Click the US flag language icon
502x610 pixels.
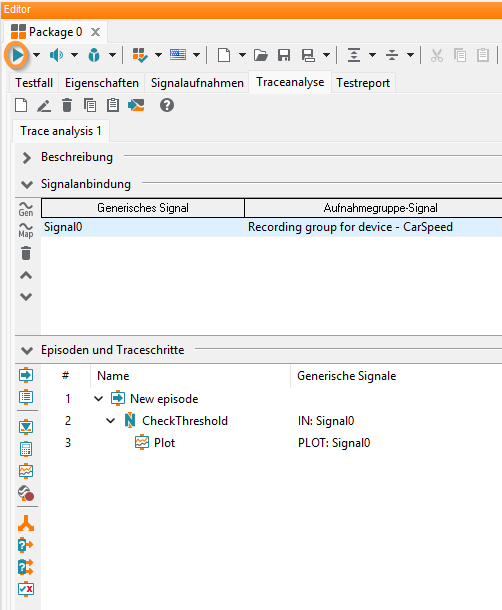[178, 55]
